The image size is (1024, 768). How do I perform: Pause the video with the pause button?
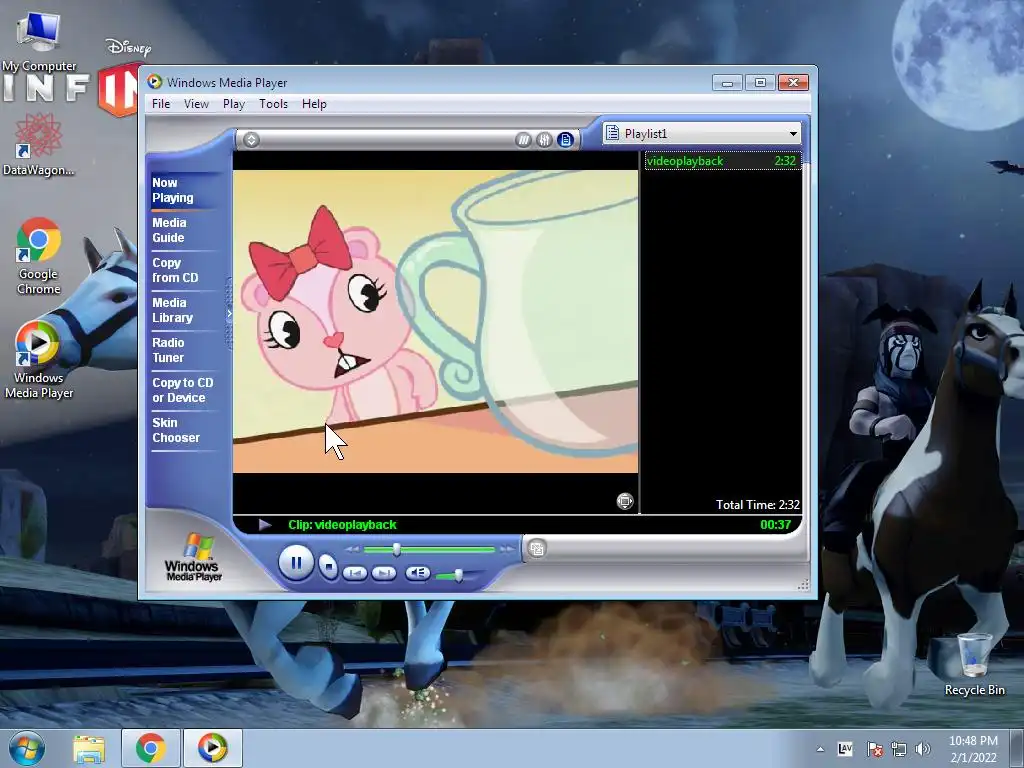pos(296,562)
